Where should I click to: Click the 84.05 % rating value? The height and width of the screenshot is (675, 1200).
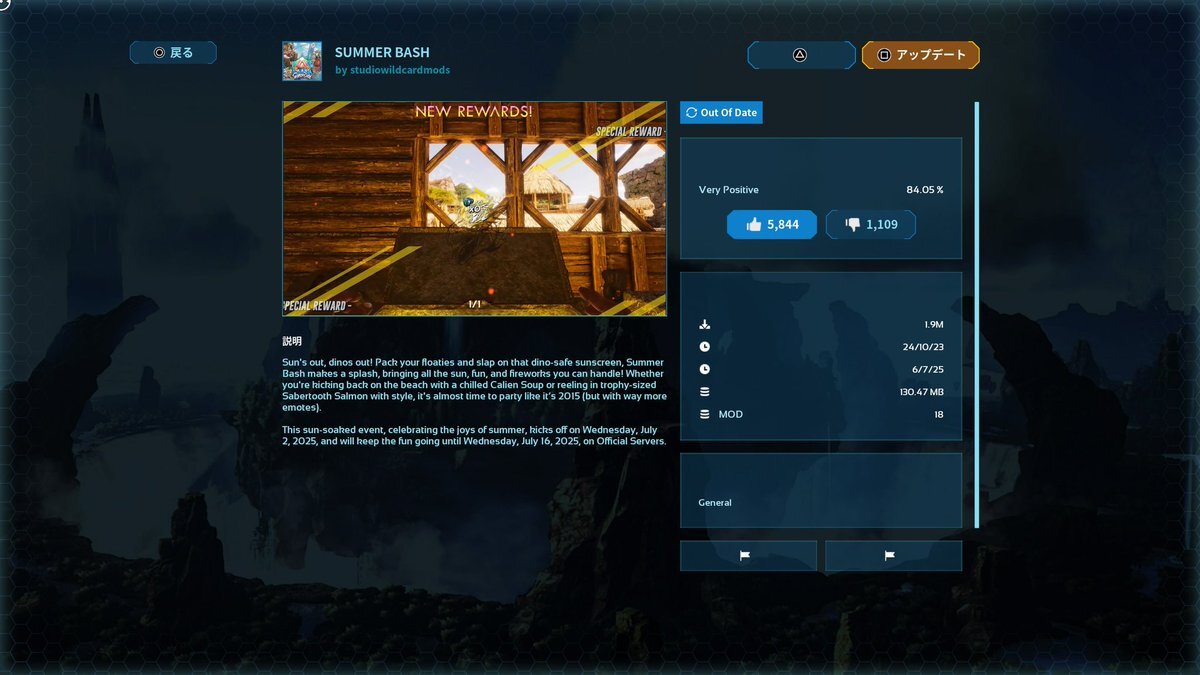pyautogui.click(x=925, y=190)
